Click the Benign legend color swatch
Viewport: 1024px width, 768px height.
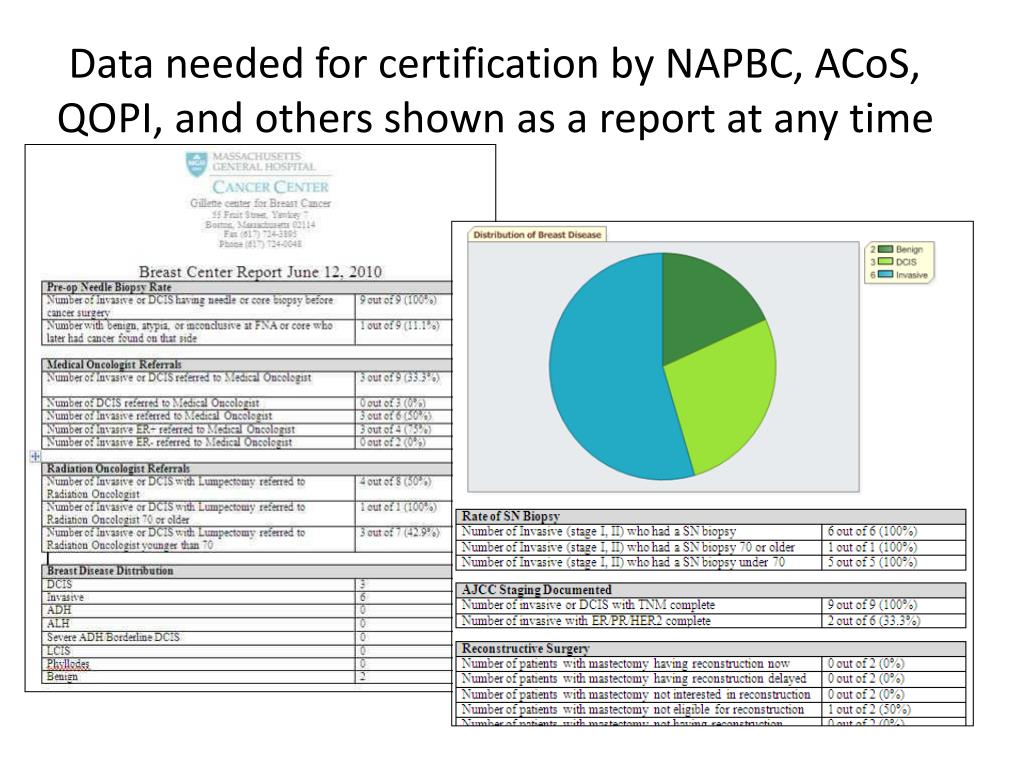(x=886, y=249)
